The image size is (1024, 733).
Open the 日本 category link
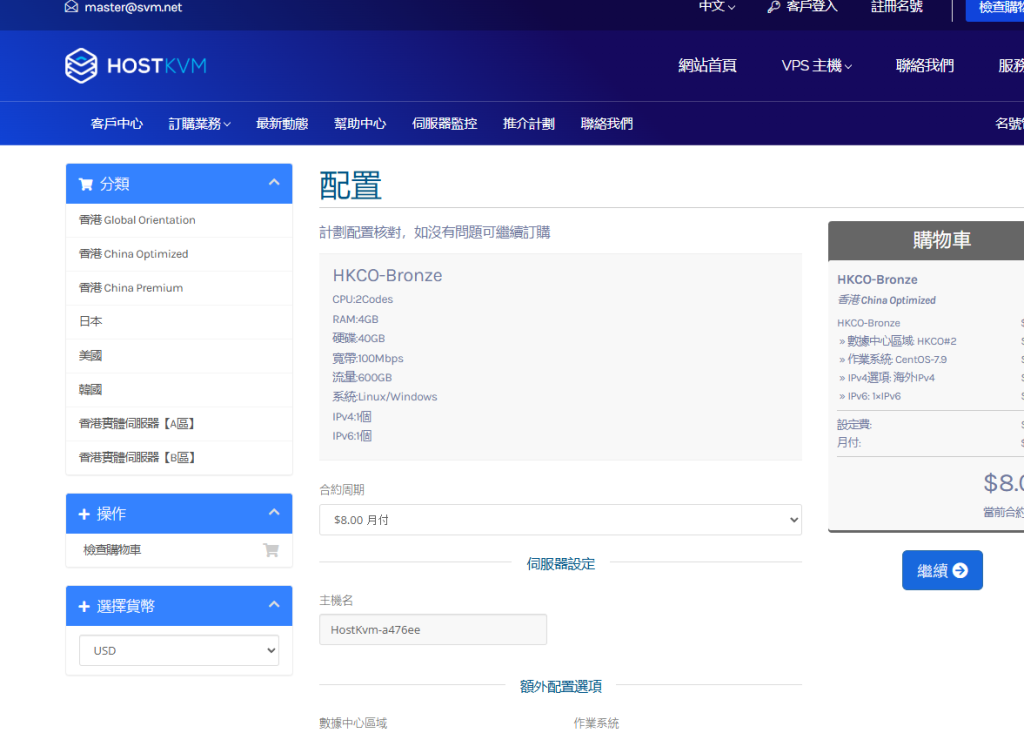tap(91, 322)
